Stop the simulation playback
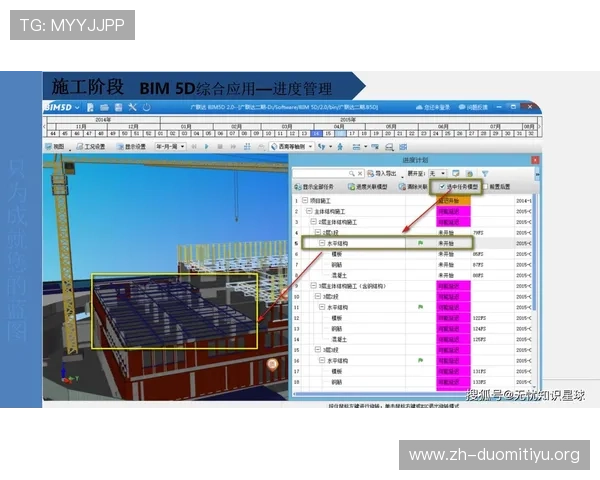600x480 pixels. pyautogui.click(x=220, y=147)
